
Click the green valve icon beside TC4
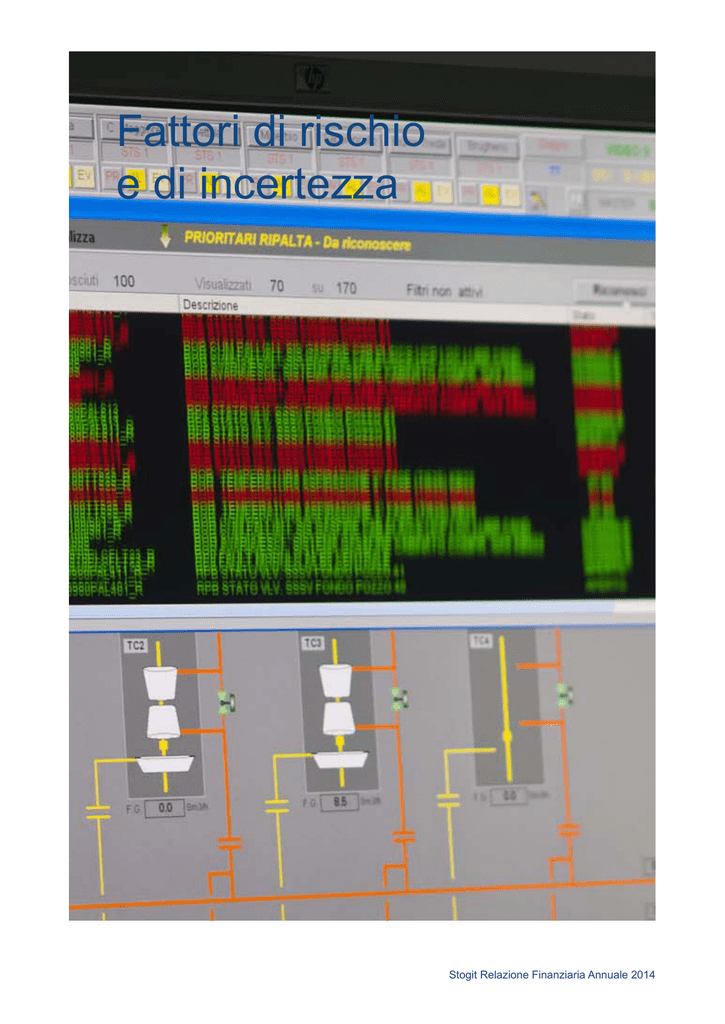tap(564, 692)
